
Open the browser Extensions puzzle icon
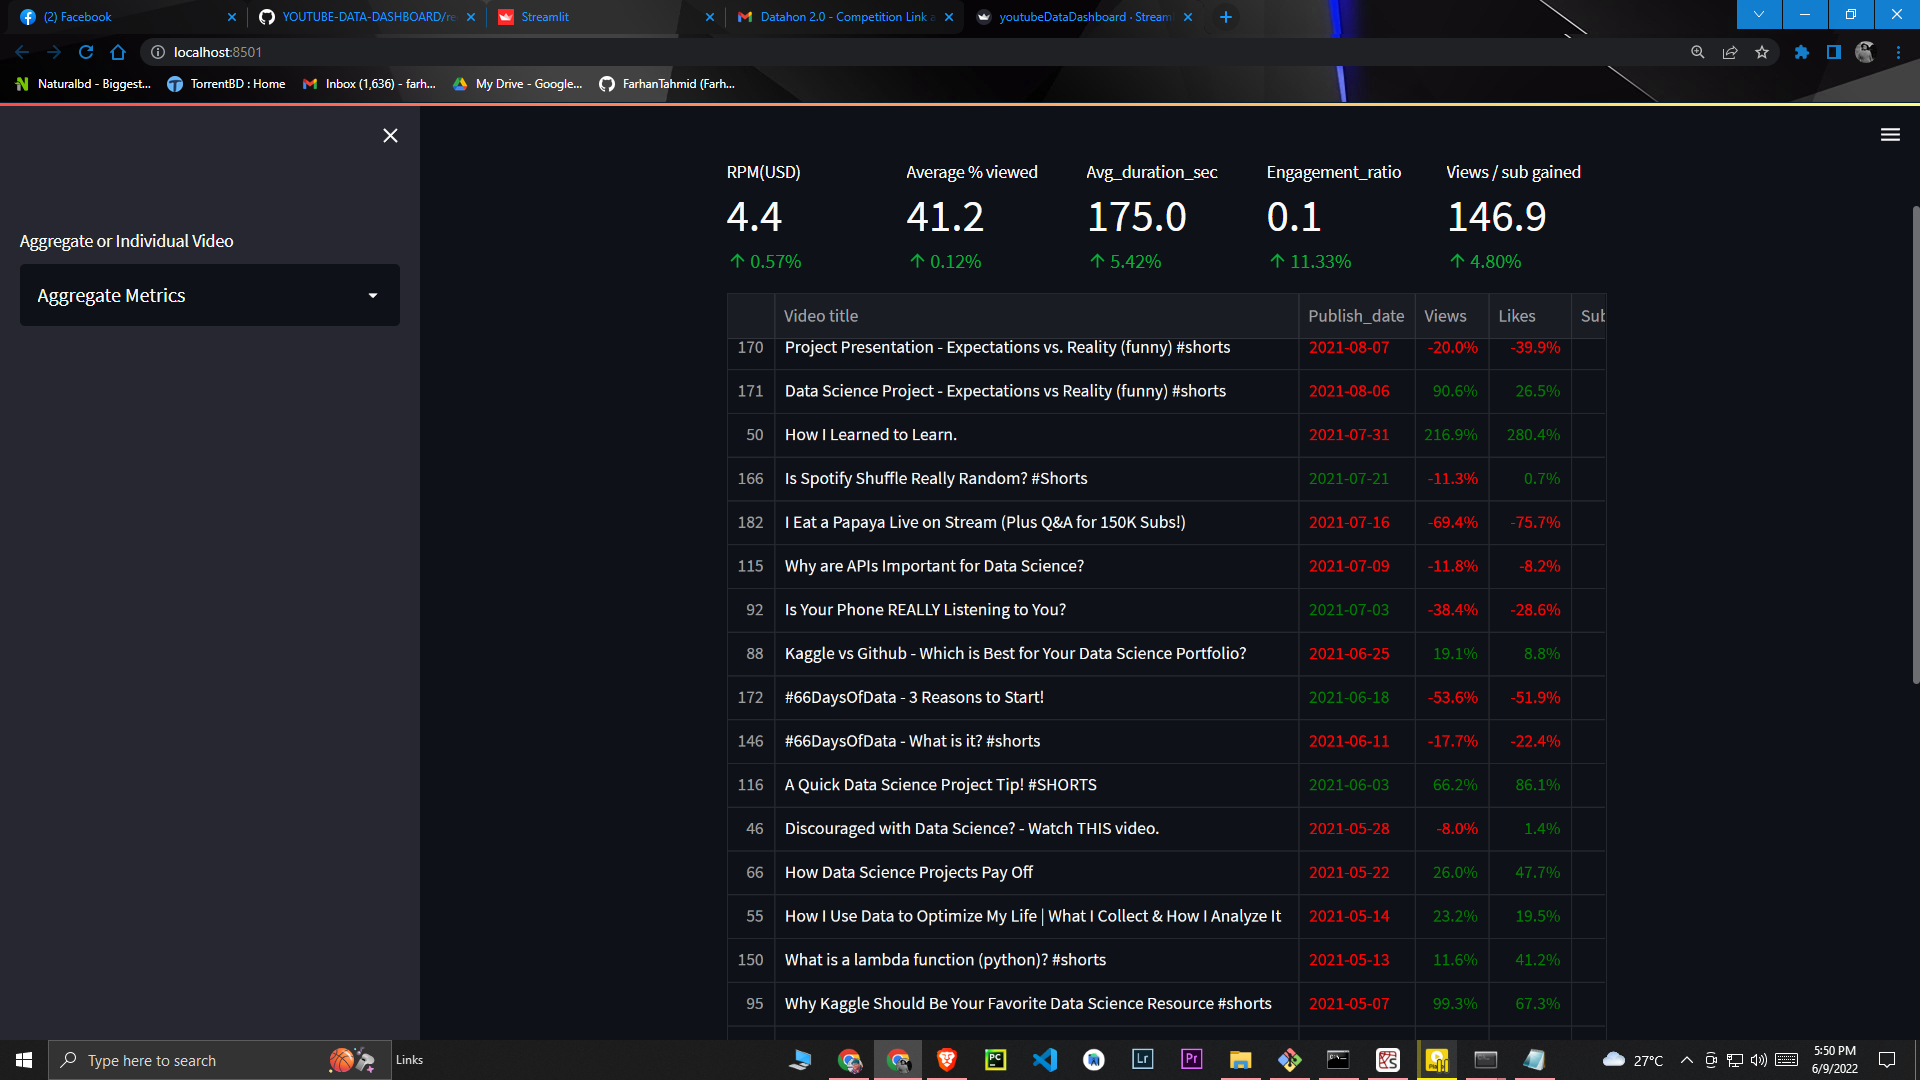[1801, 52]
